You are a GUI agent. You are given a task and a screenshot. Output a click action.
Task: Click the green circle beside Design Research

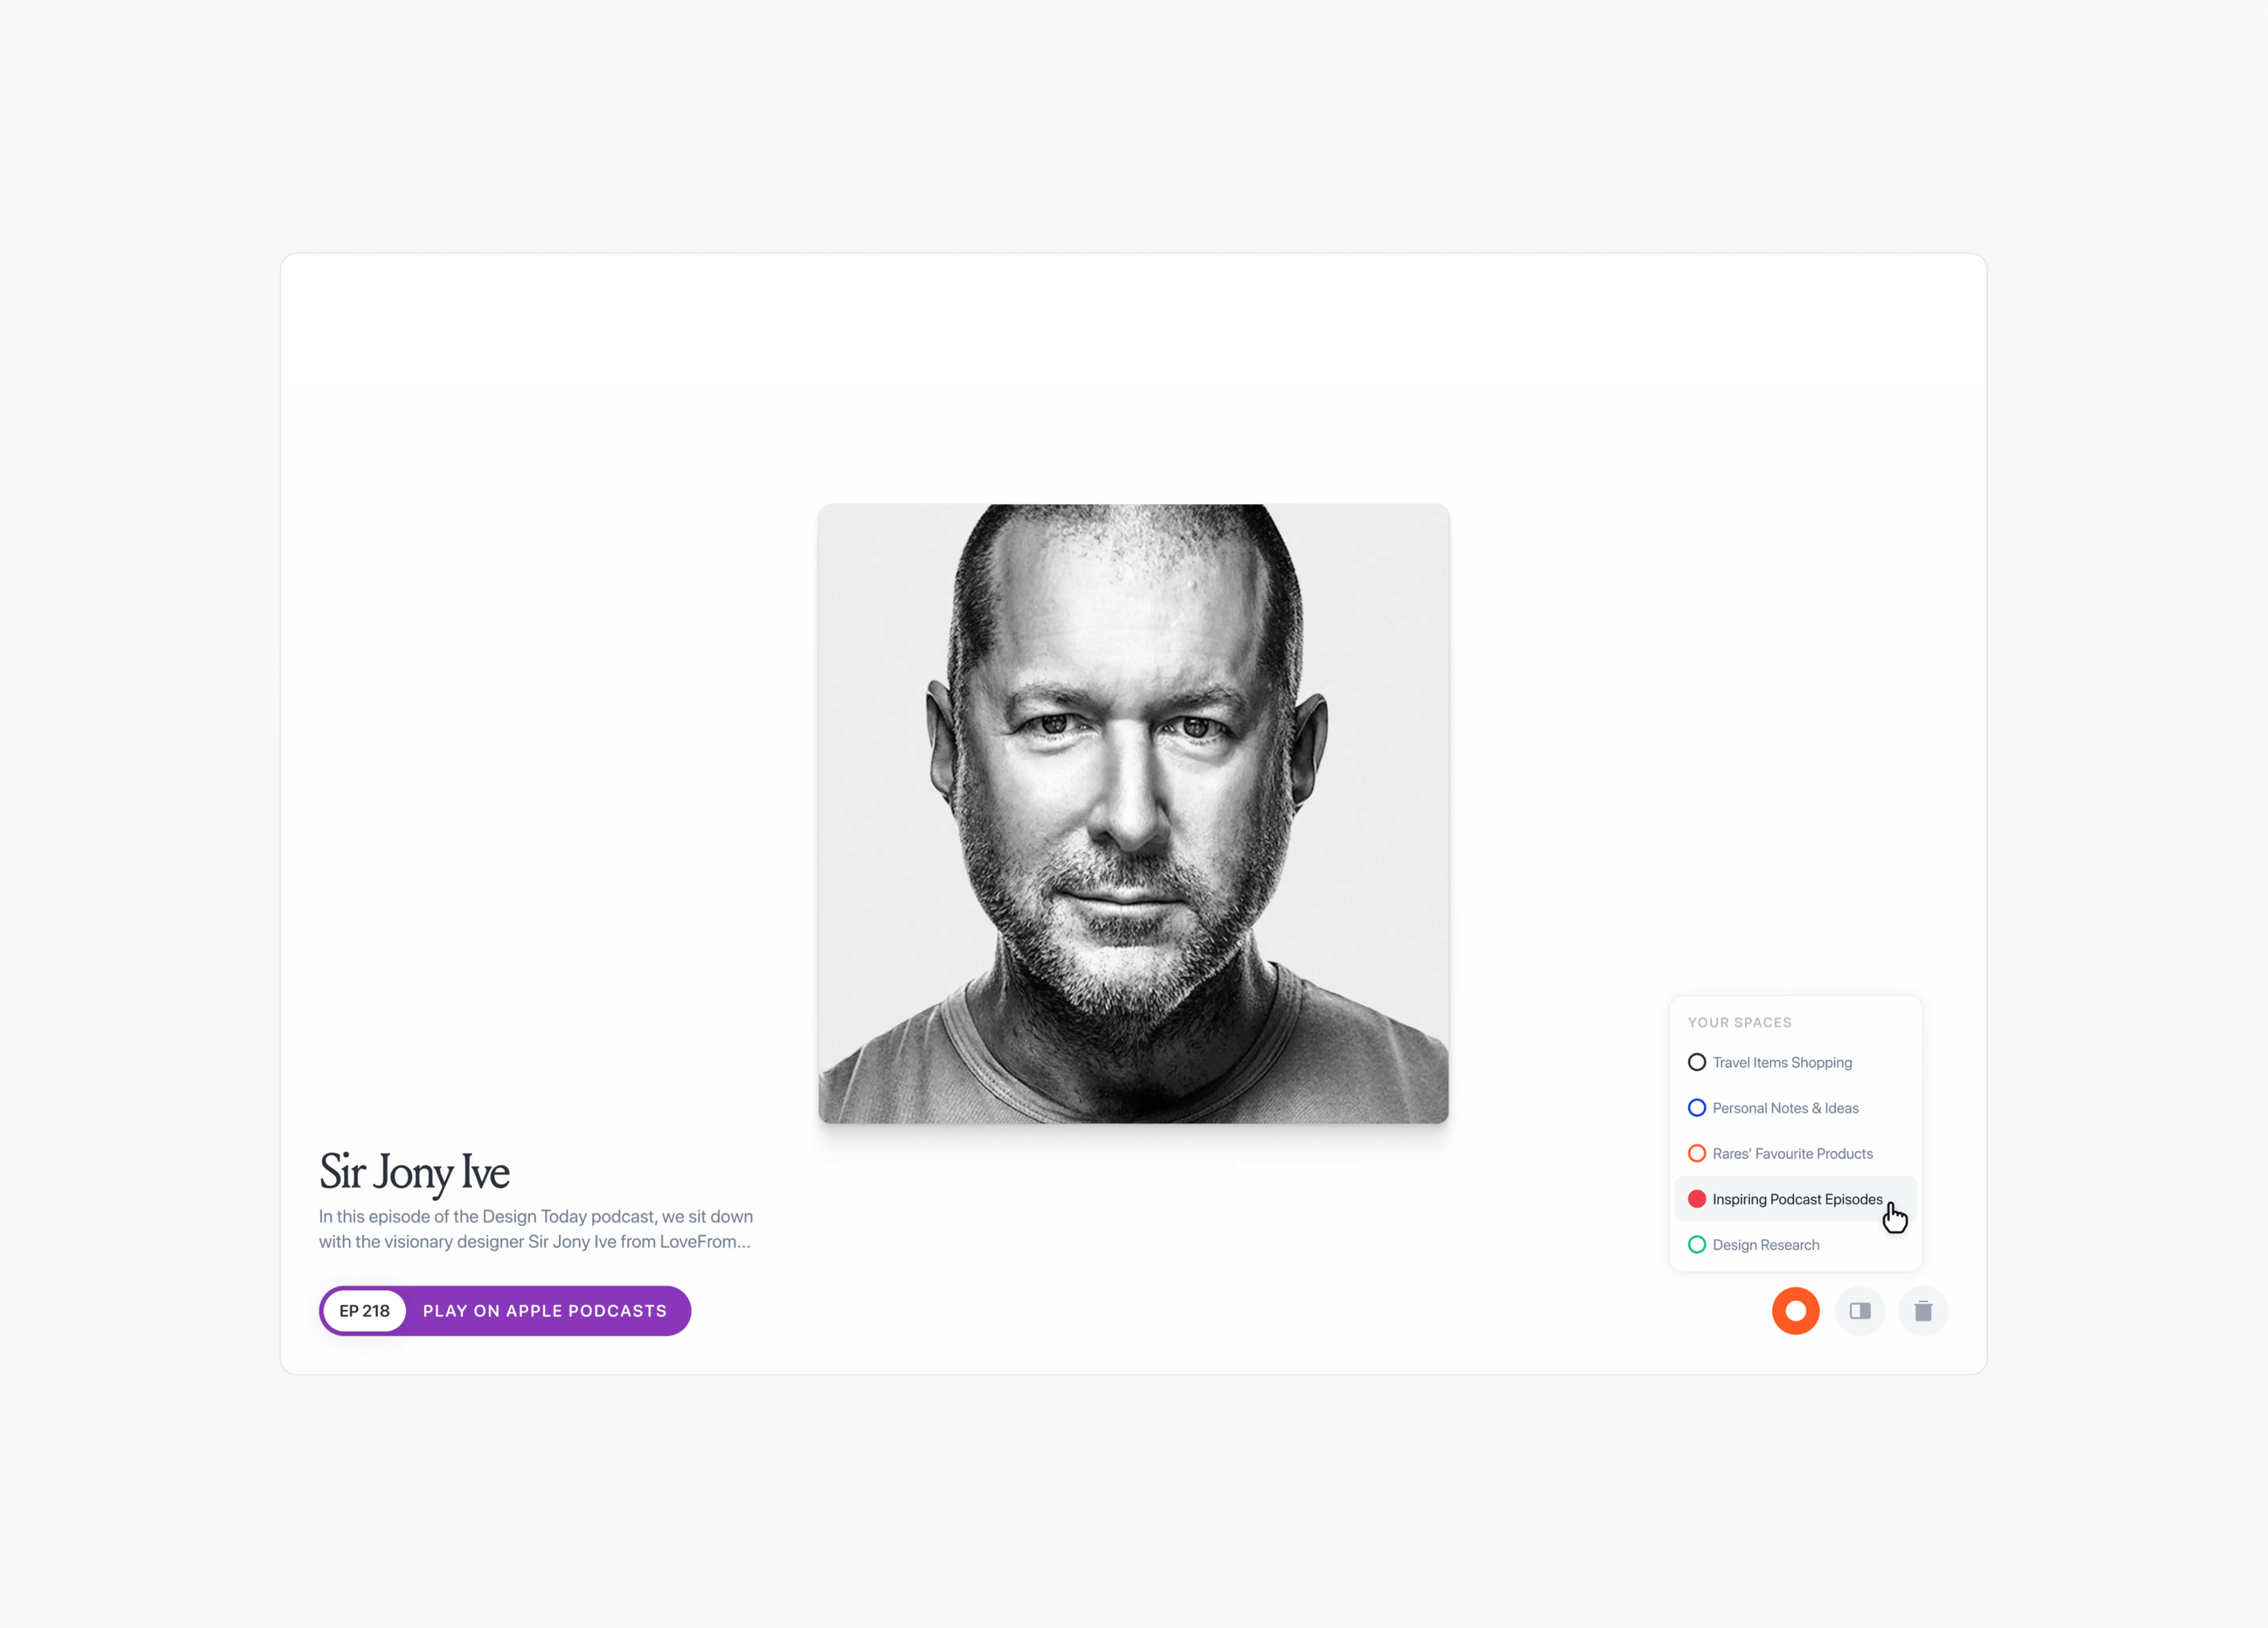(x=1697, y=1245)
